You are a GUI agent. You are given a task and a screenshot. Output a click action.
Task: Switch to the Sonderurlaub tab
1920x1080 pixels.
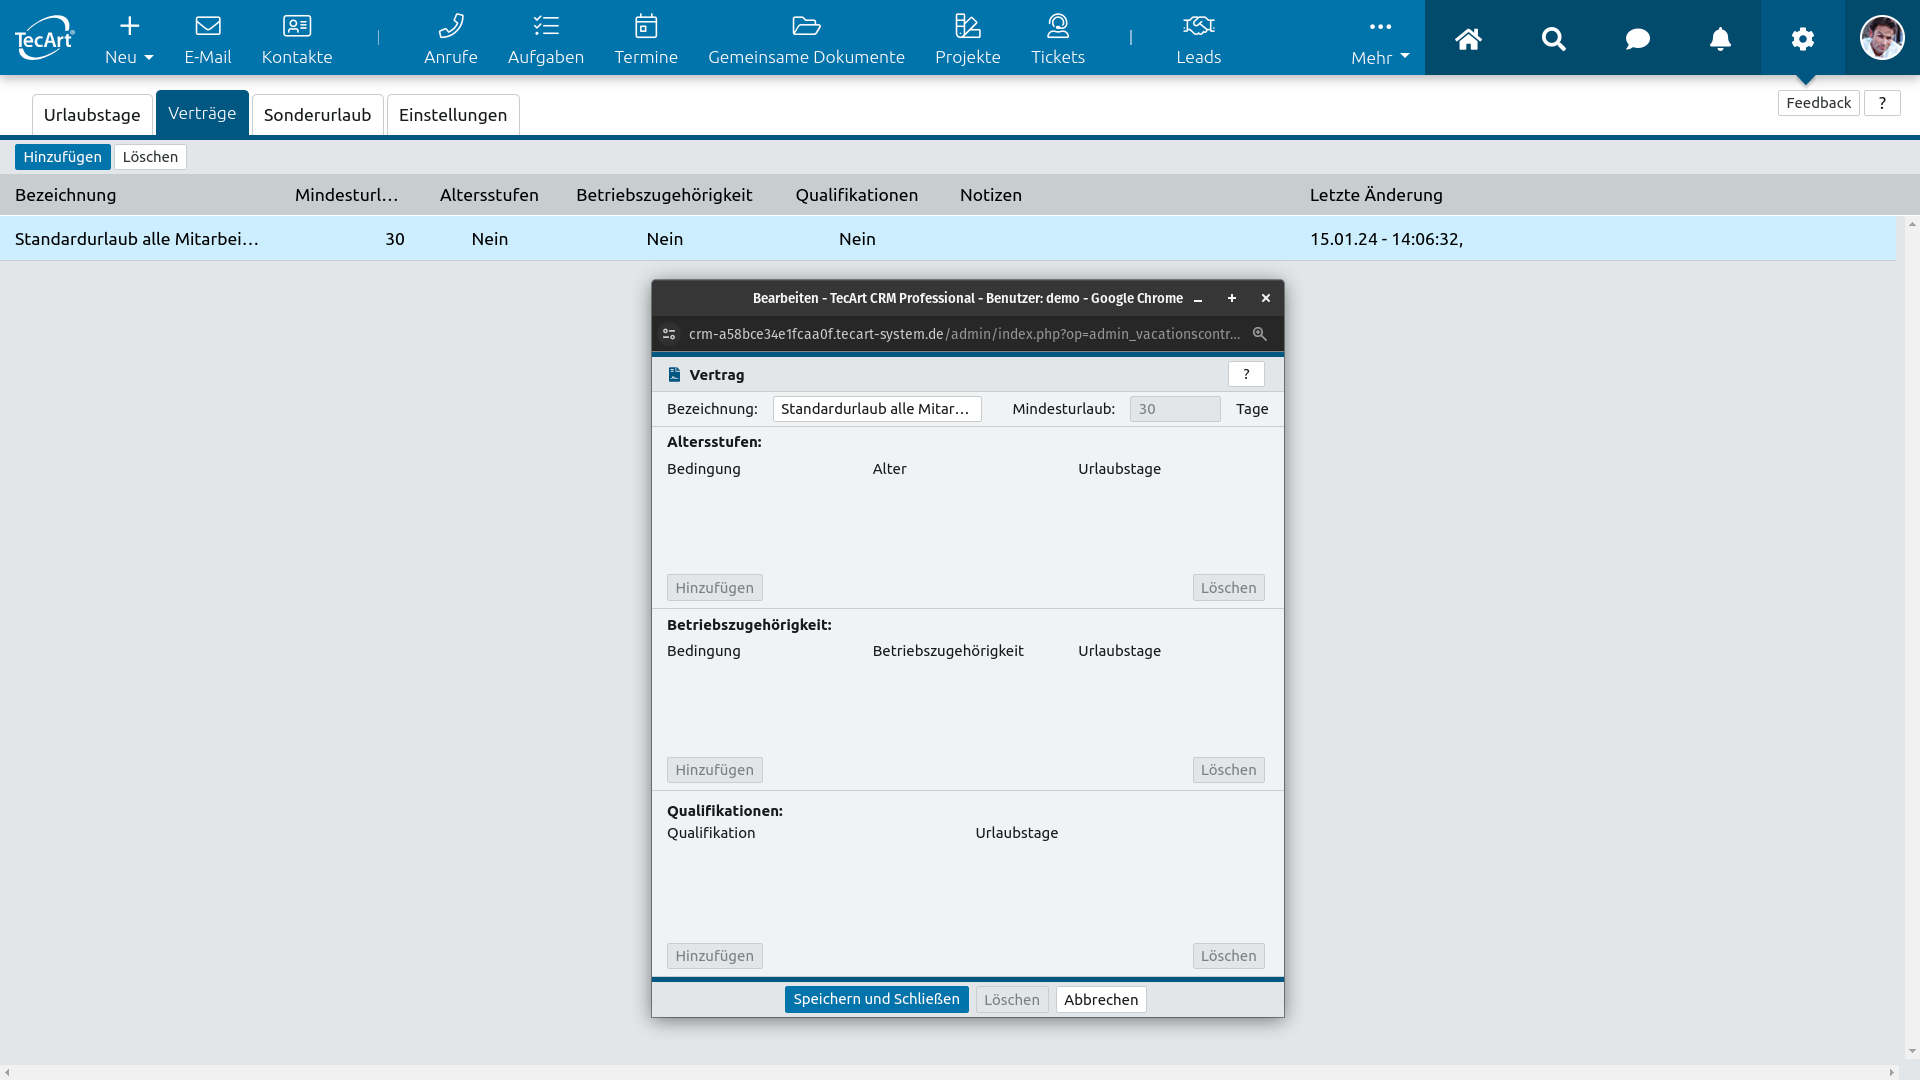point(317,115)
